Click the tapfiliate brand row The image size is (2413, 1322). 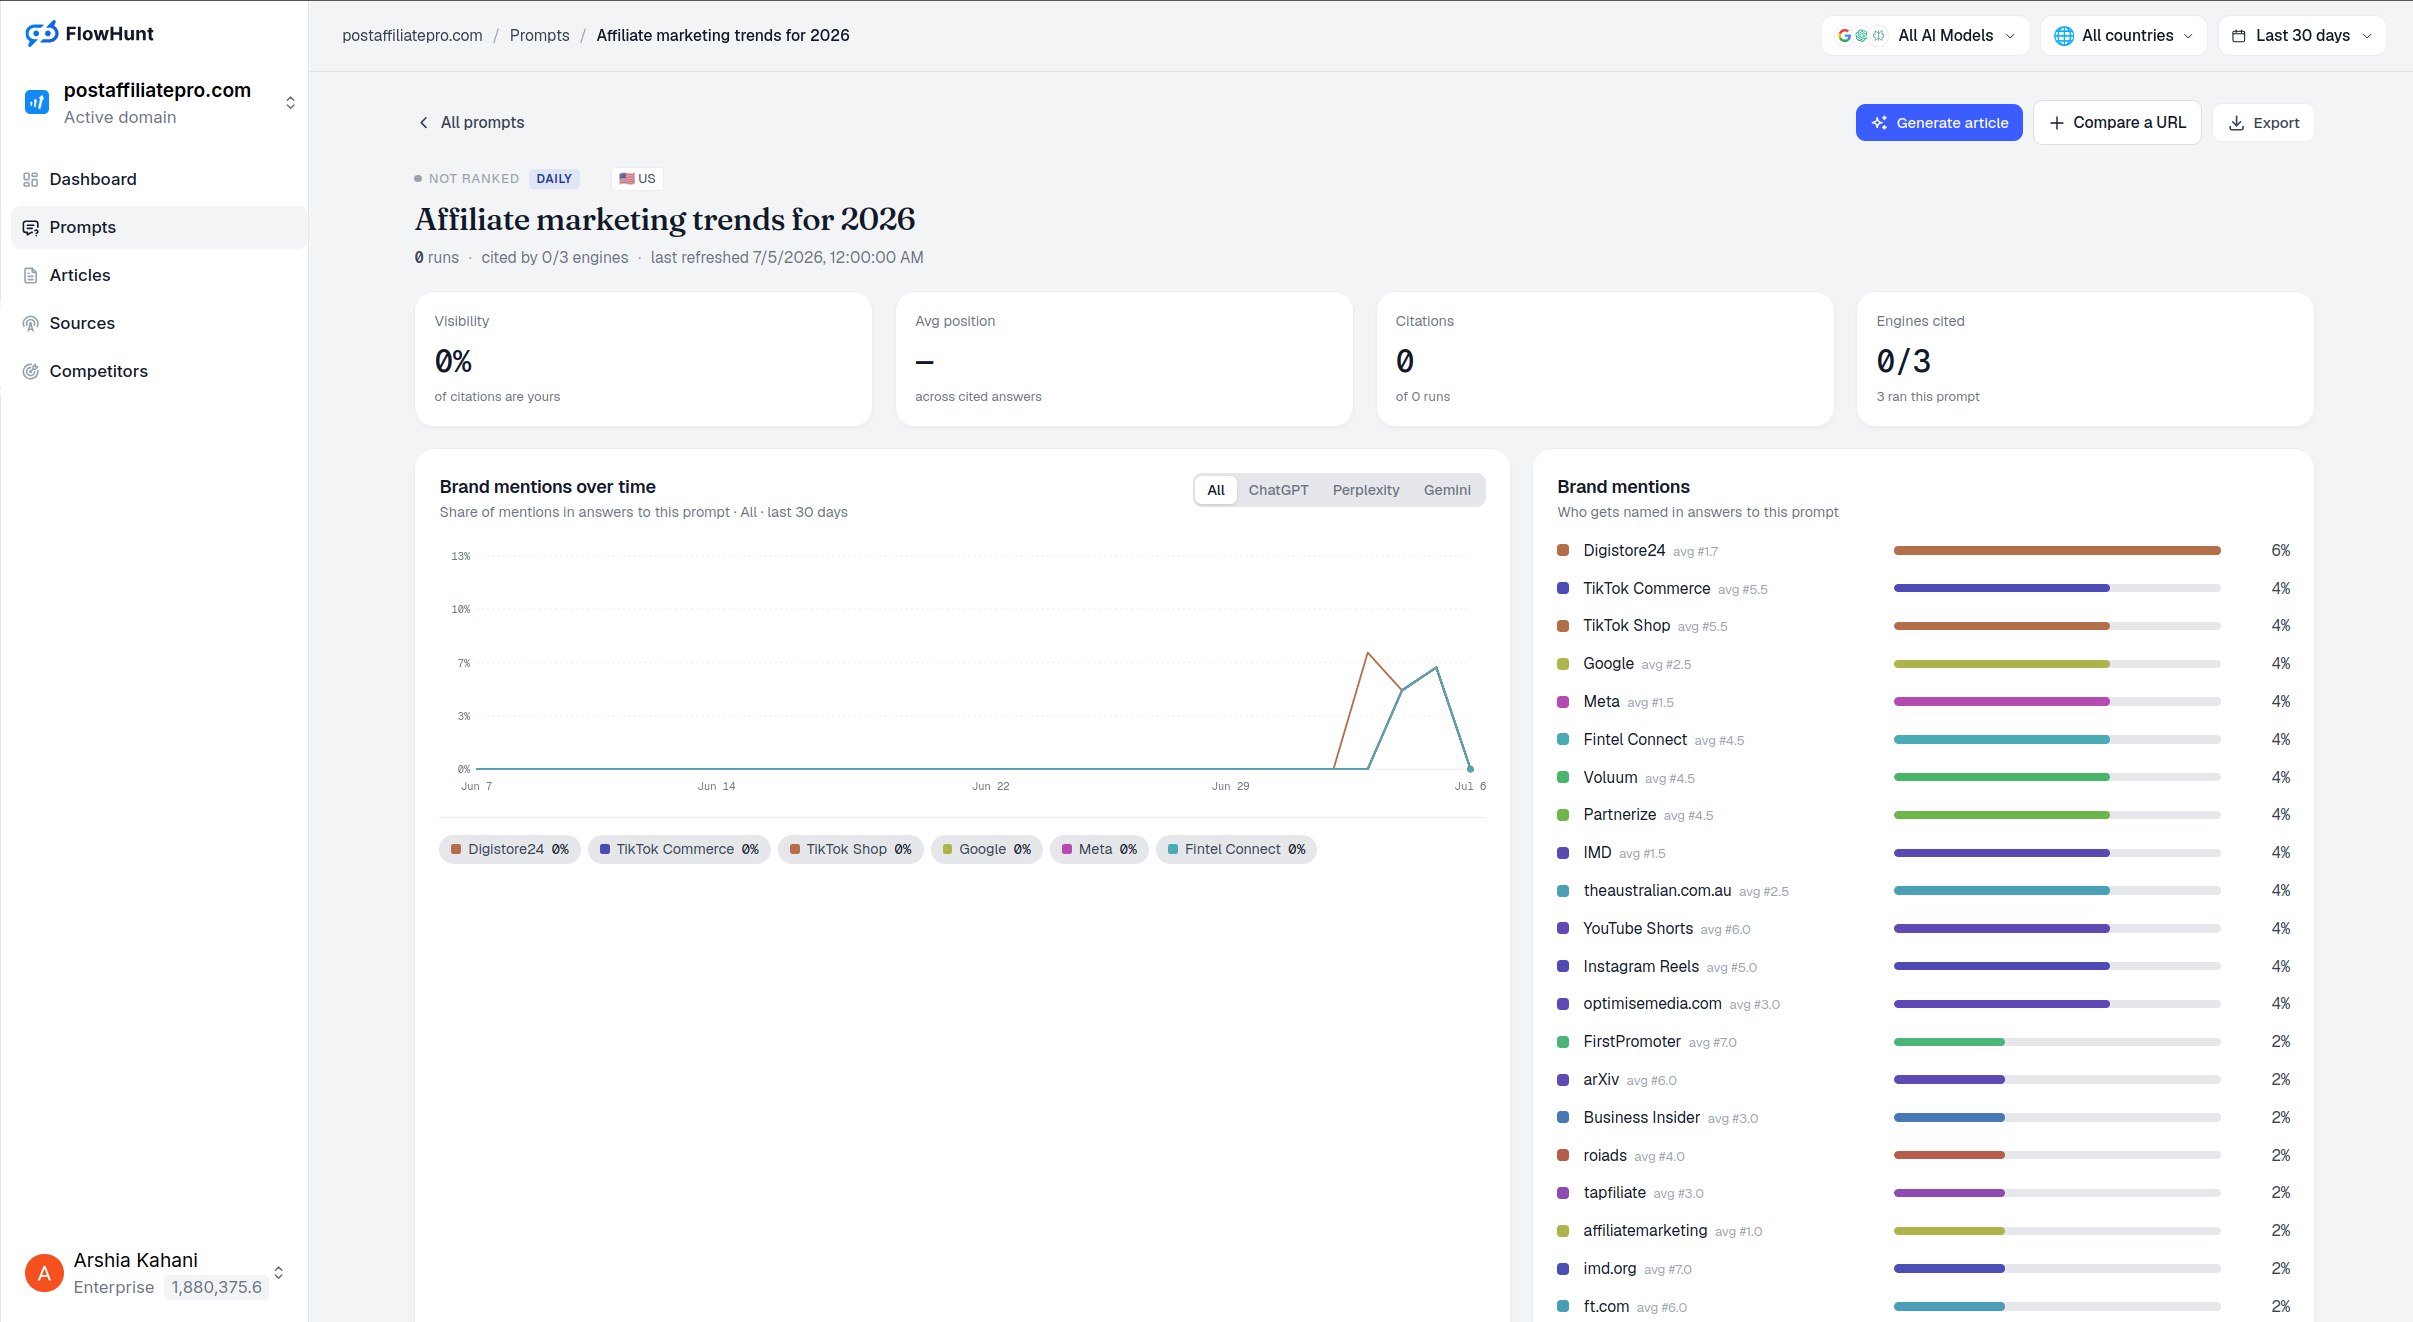(1923, 1192)
